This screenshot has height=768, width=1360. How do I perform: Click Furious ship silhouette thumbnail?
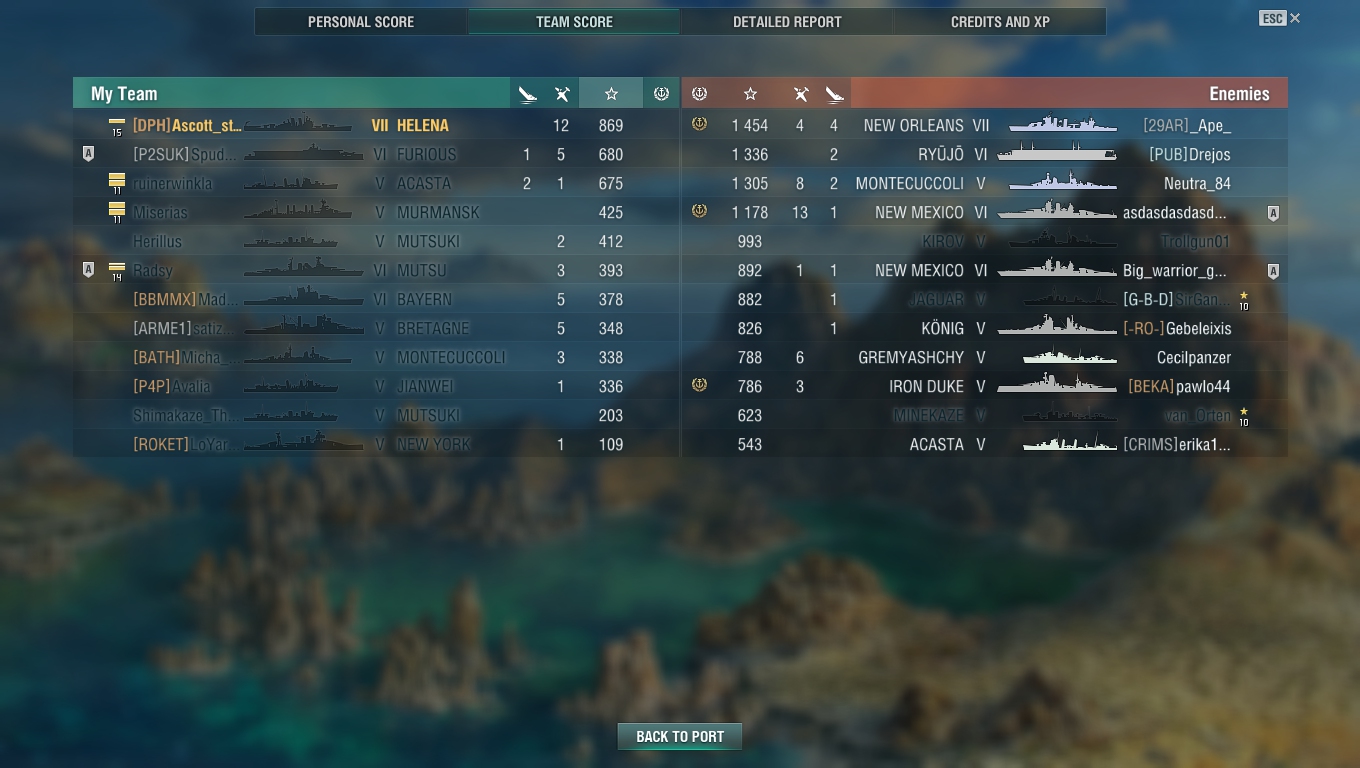303,154
